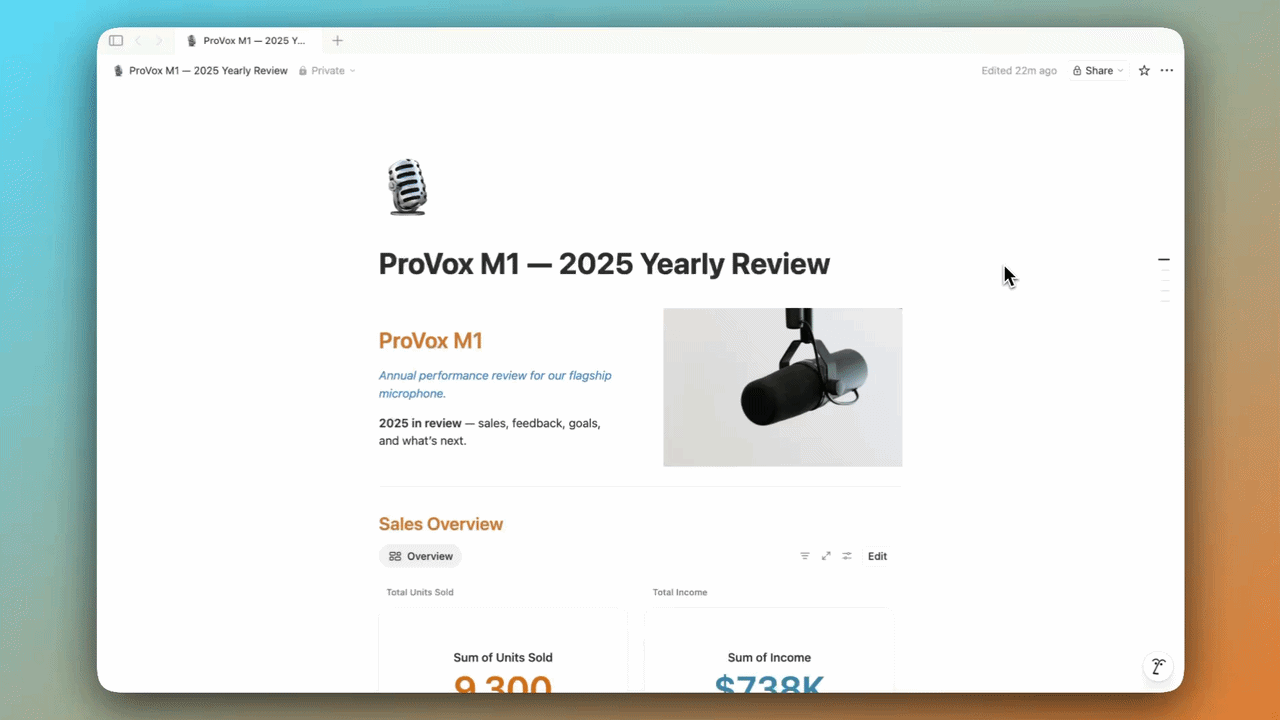Click the microphone photo image
This screenshot has width=1280, height=720.
(783, 387)
